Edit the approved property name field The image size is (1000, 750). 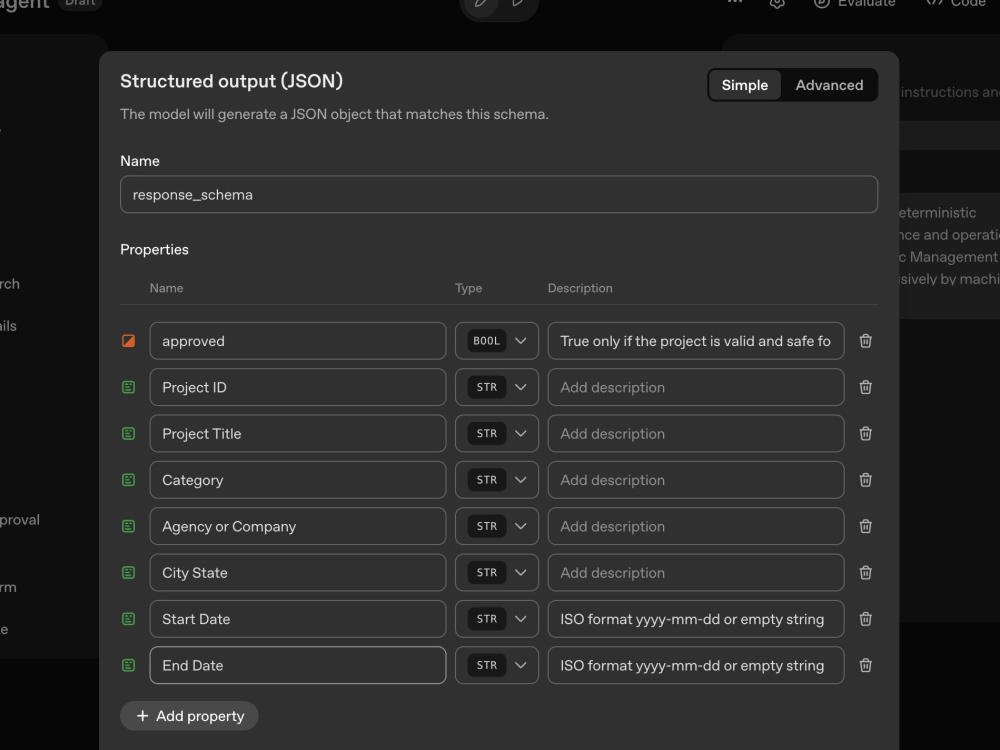[298, 341]
